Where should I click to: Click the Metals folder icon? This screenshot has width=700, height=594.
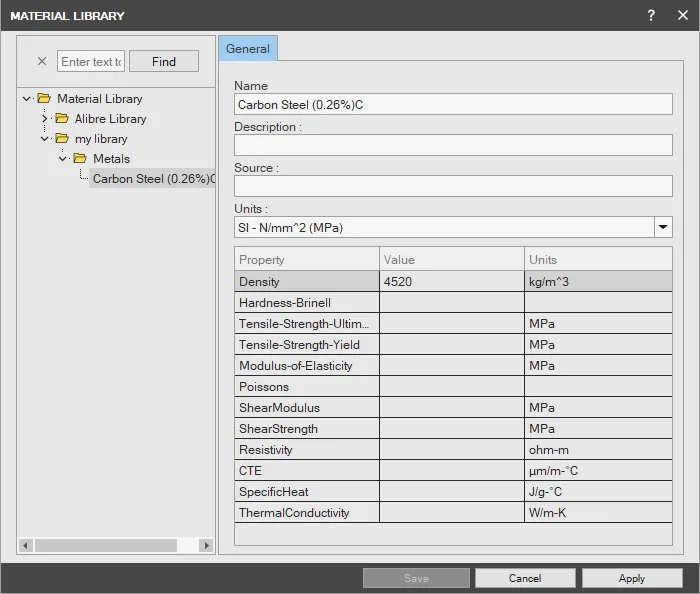coord(80,158)
